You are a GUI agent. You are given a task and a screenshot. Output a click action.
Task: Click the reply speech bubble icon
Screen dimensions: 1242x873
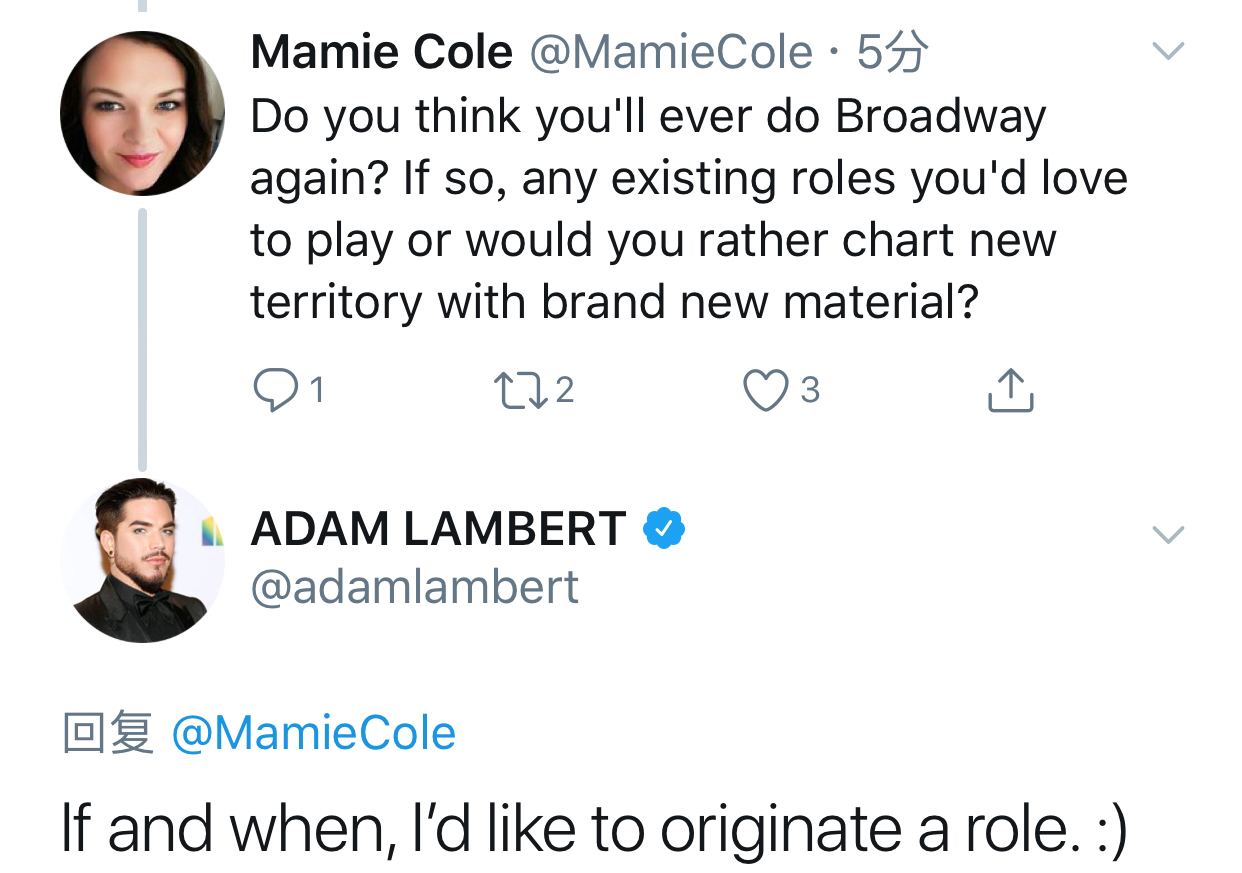[x=271, y=391]
